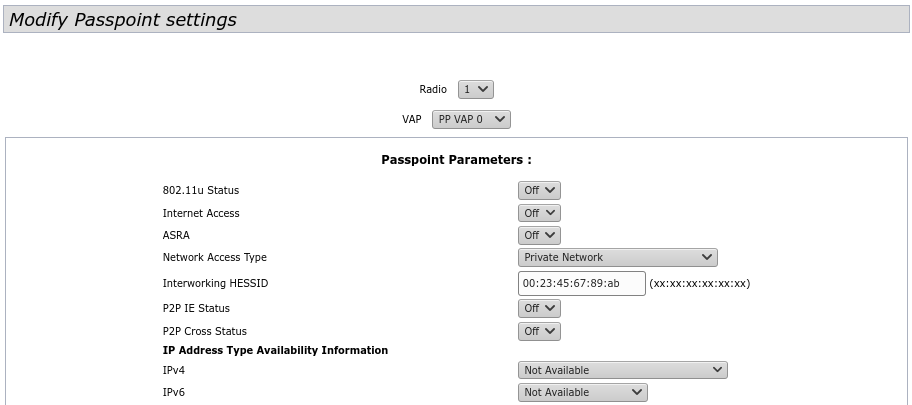Click the Internet Access label
Screen dimensions: 912x405
coord(201,213)
